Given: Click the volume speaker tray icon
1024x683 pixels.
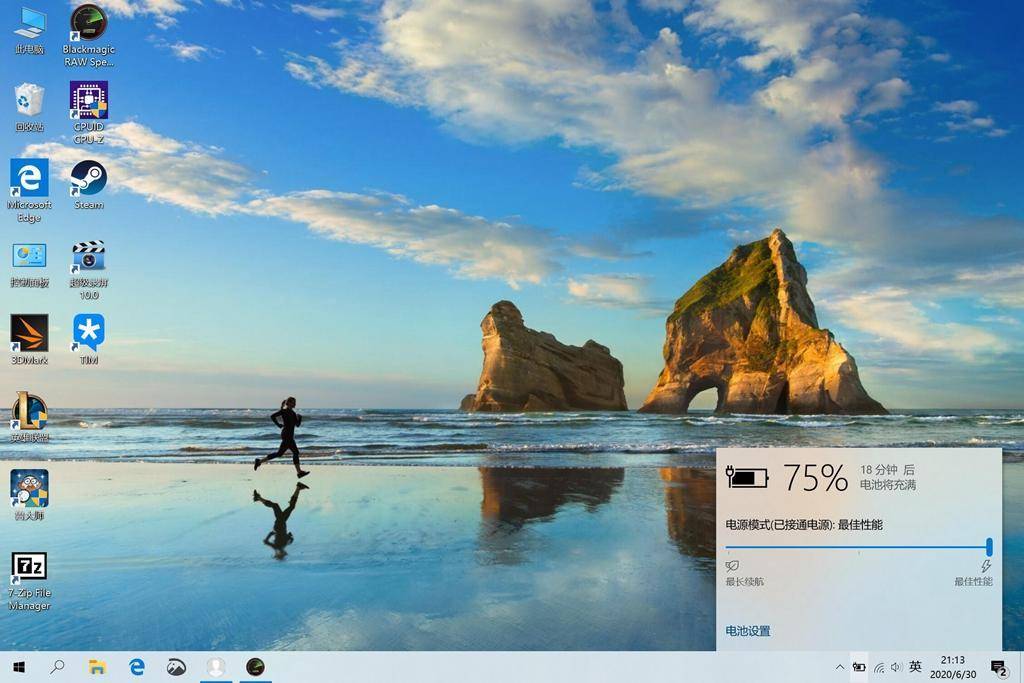Looking at the screenshot, I should [896, 667].
